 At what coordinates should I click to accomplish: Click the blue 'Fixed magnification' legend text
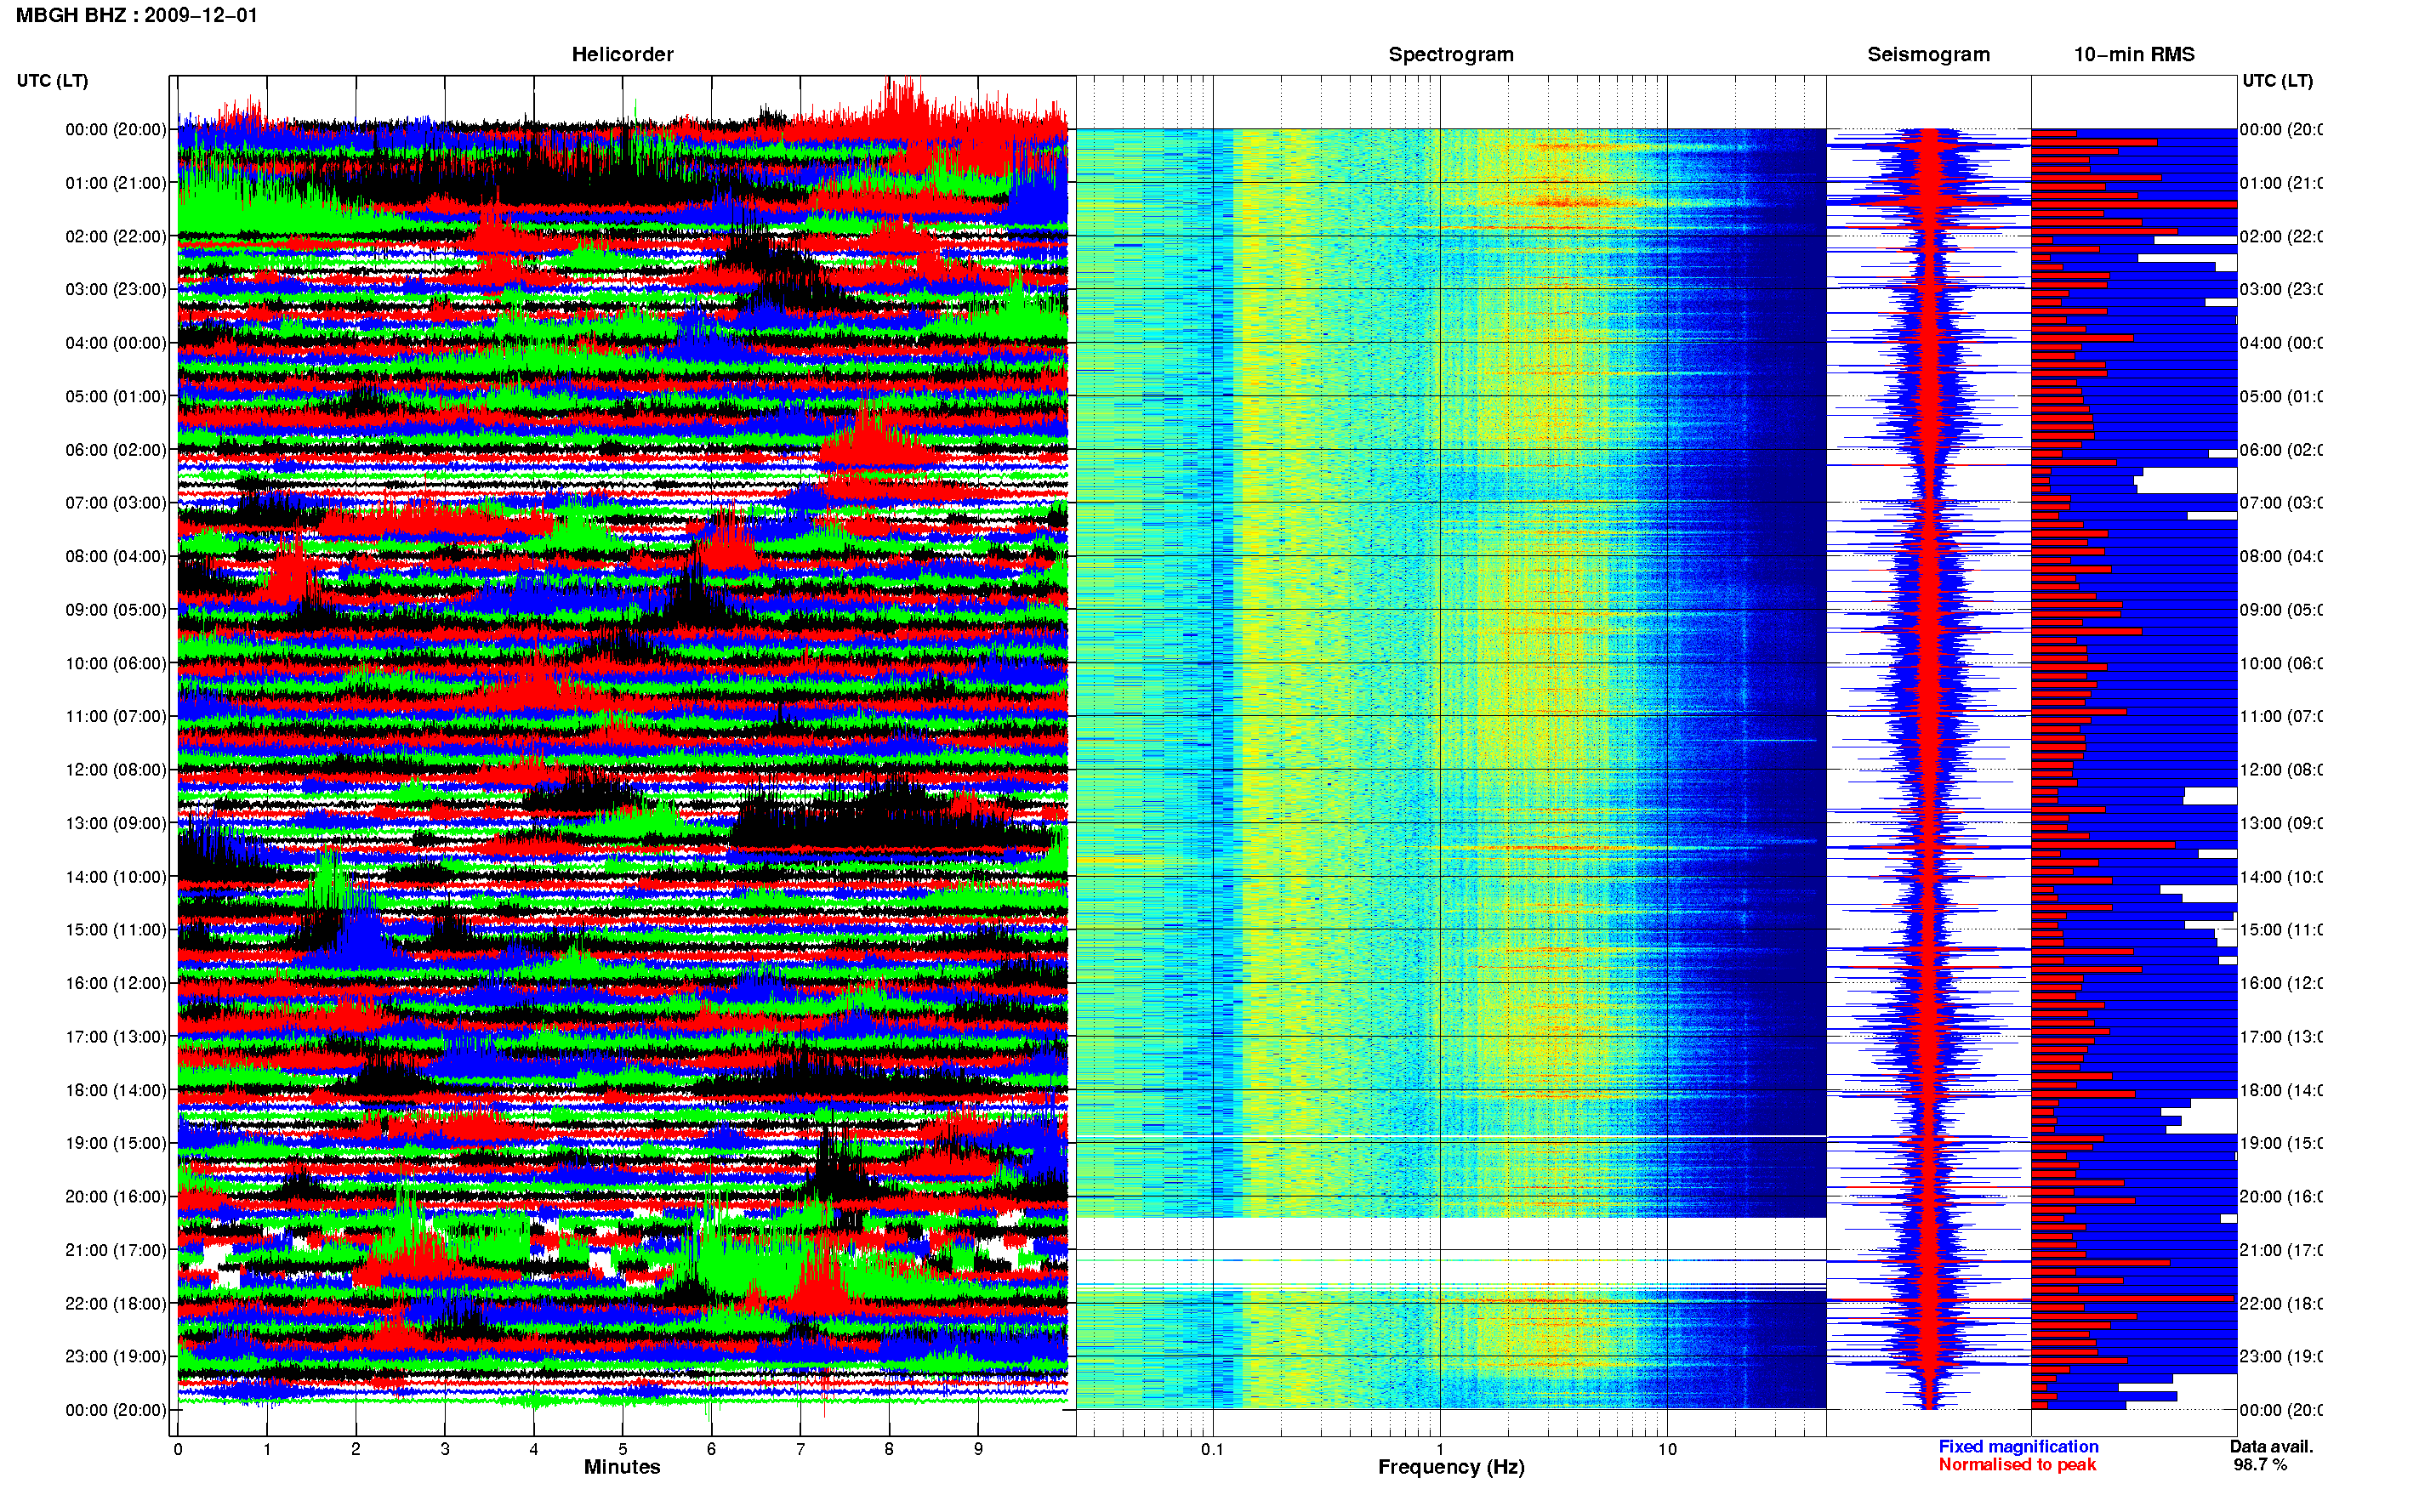(x=2018, y=1446)
